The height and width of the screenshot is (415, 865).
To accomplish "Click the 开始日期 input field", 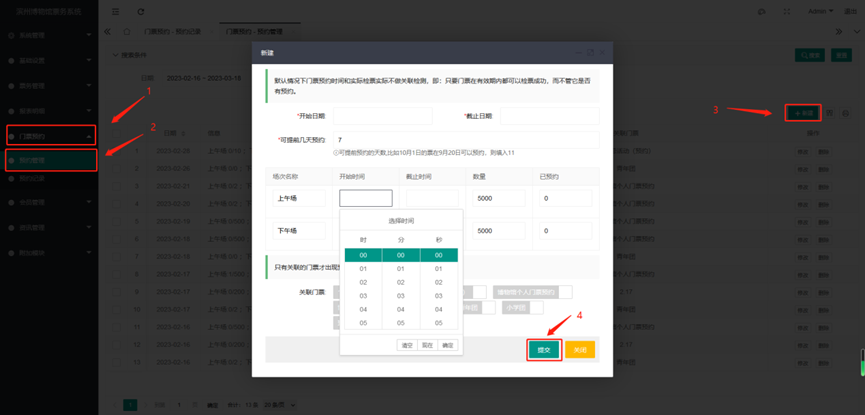I will 385,117.
